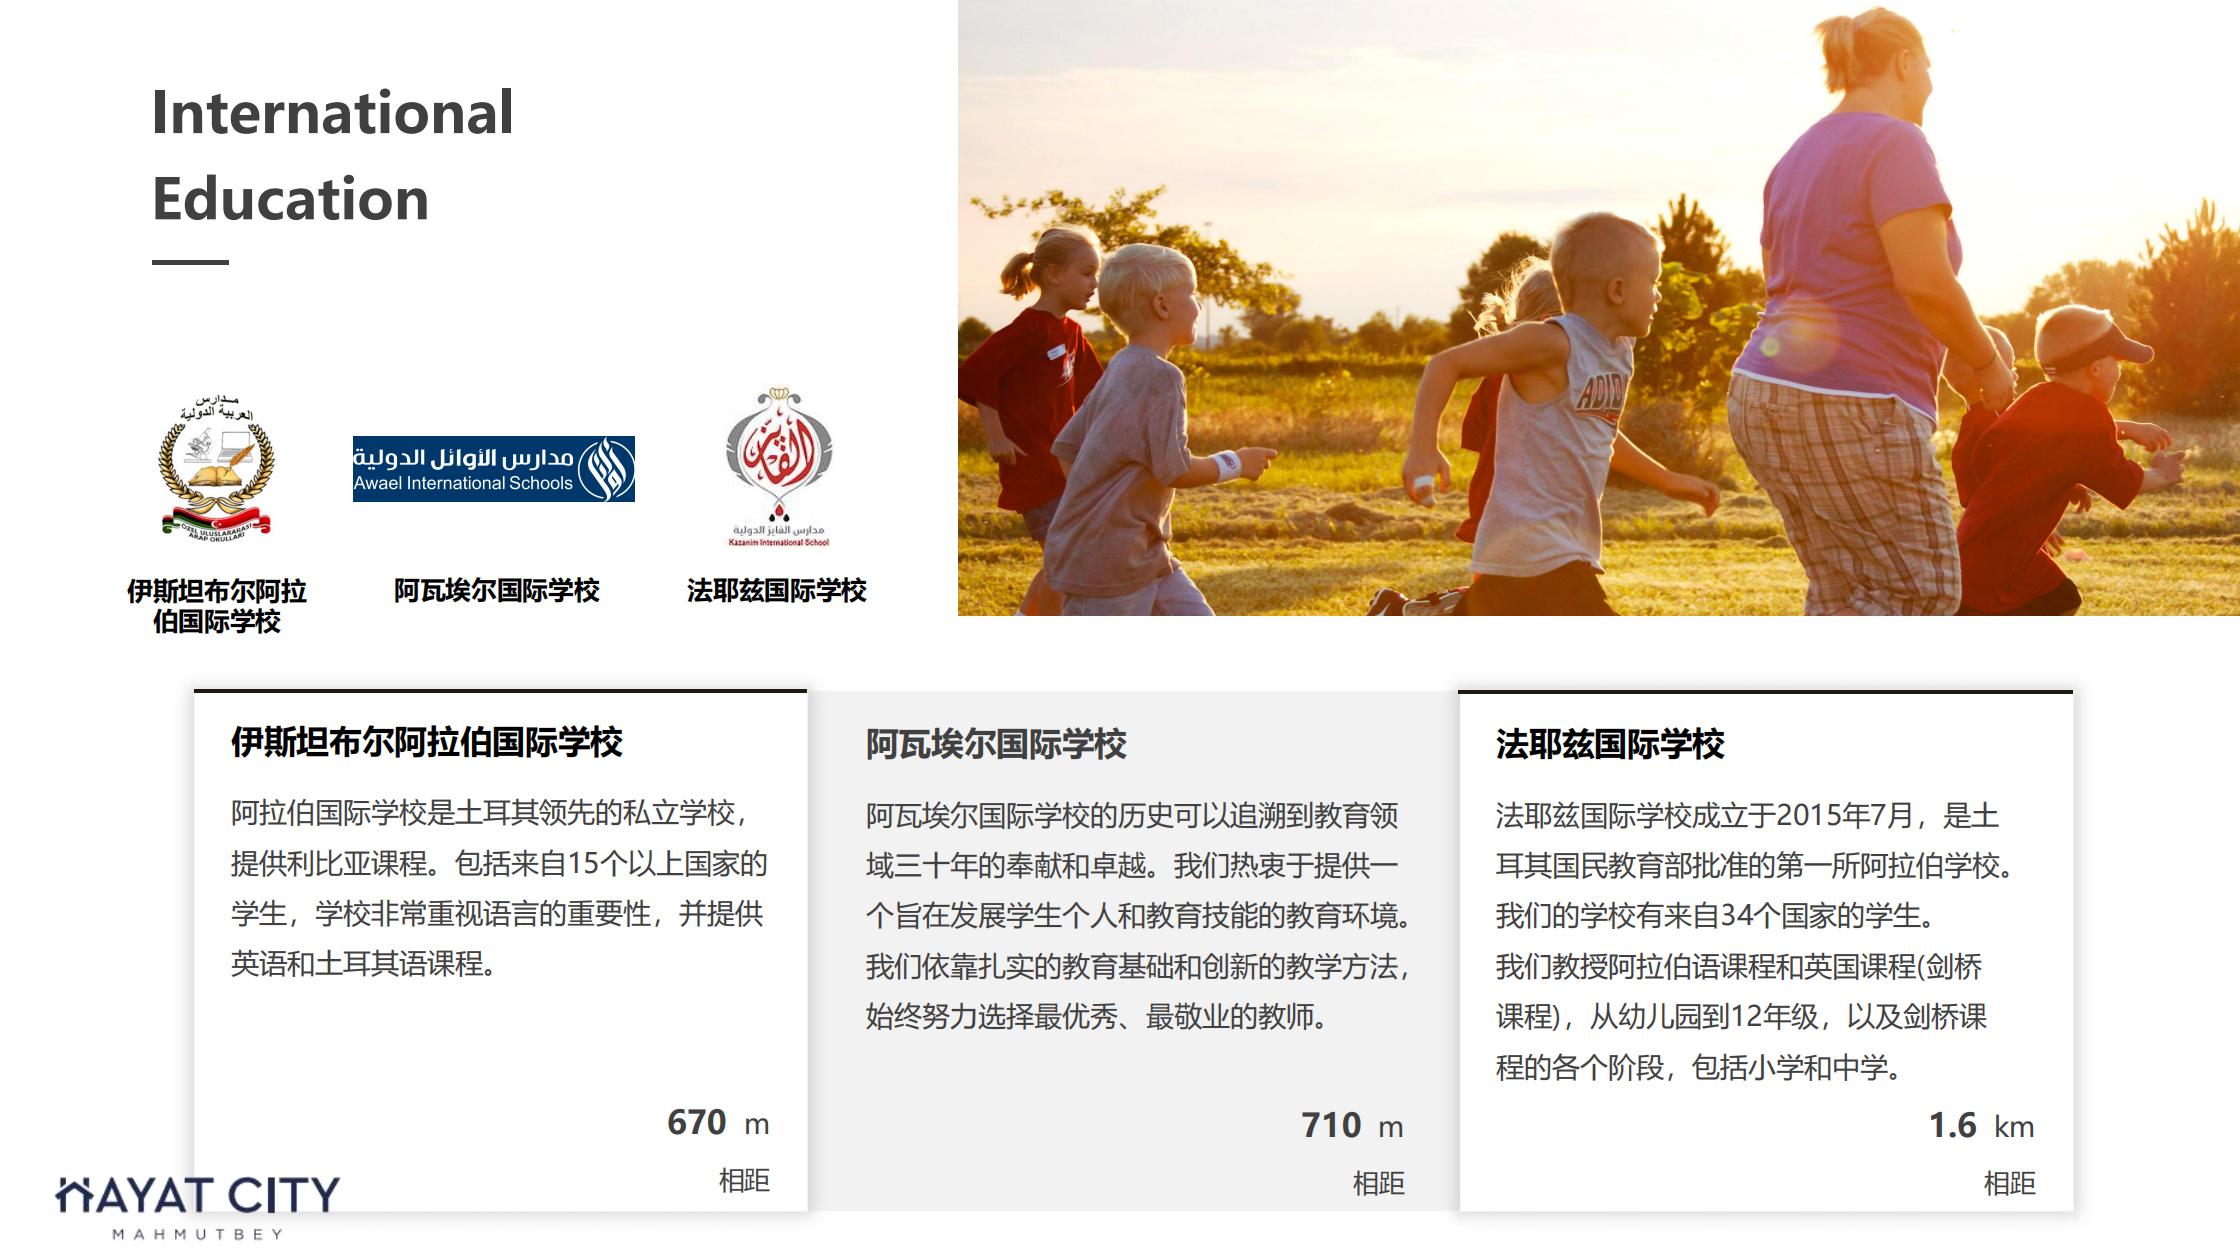2240x1260 pixels.
Task: Click 相距 label under 1.6 km
Action: [2009, 1184]
